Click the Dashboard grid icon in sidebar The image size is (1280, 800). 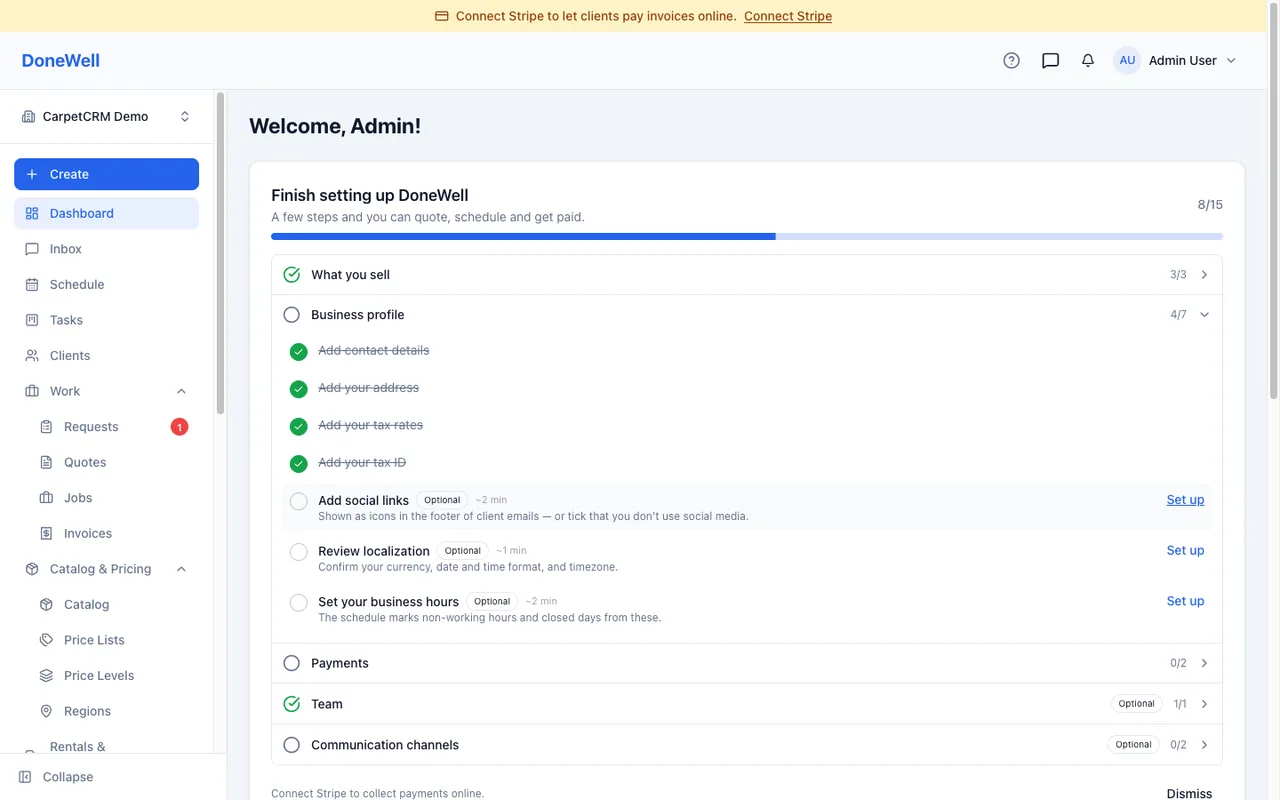32,213
